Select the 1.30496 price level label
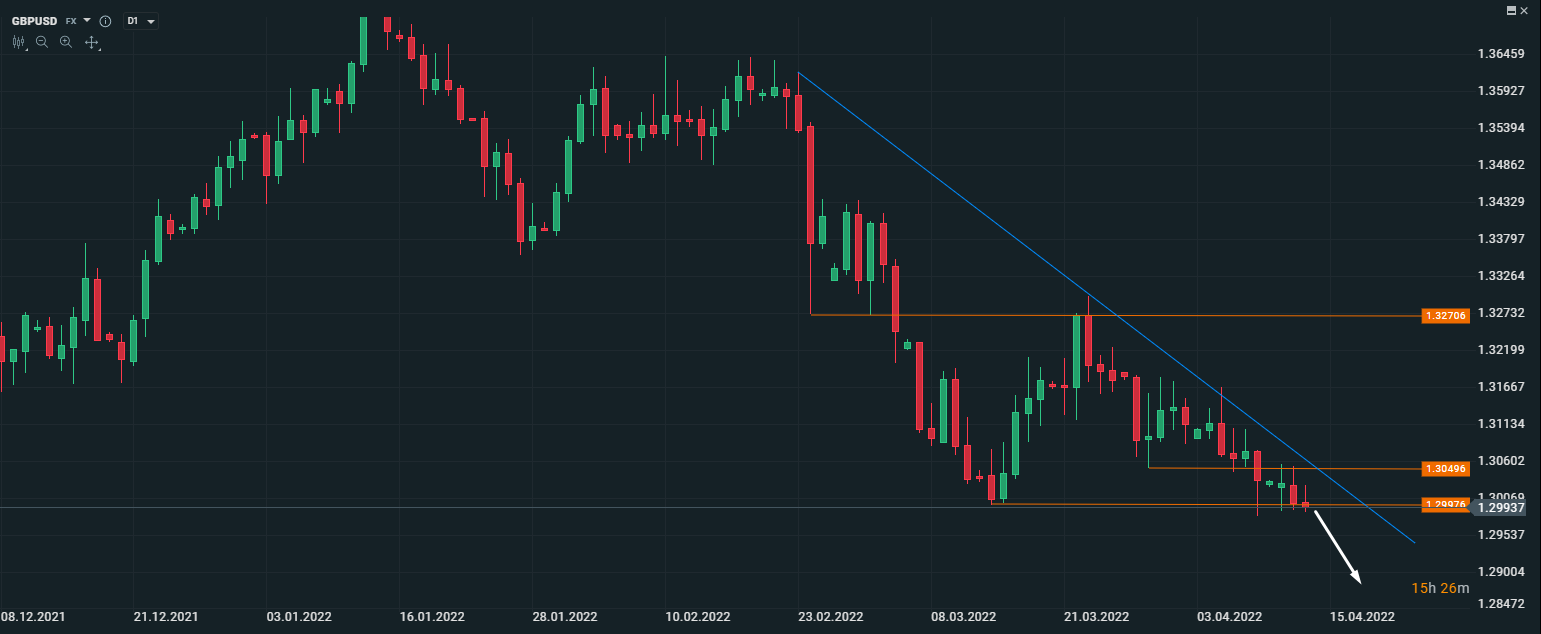 coord(1445,468)
